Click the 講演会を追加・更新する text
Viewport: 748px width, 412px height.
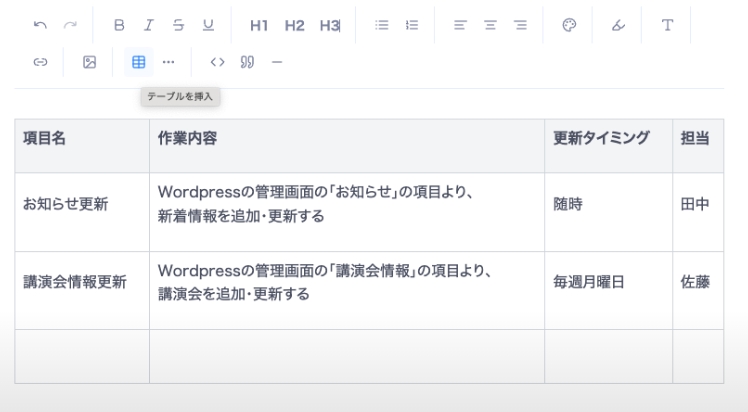pos(234,294)
